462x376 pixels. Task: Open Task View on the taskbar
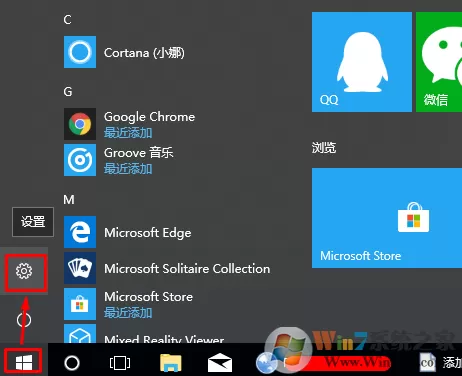coord(120,363)
